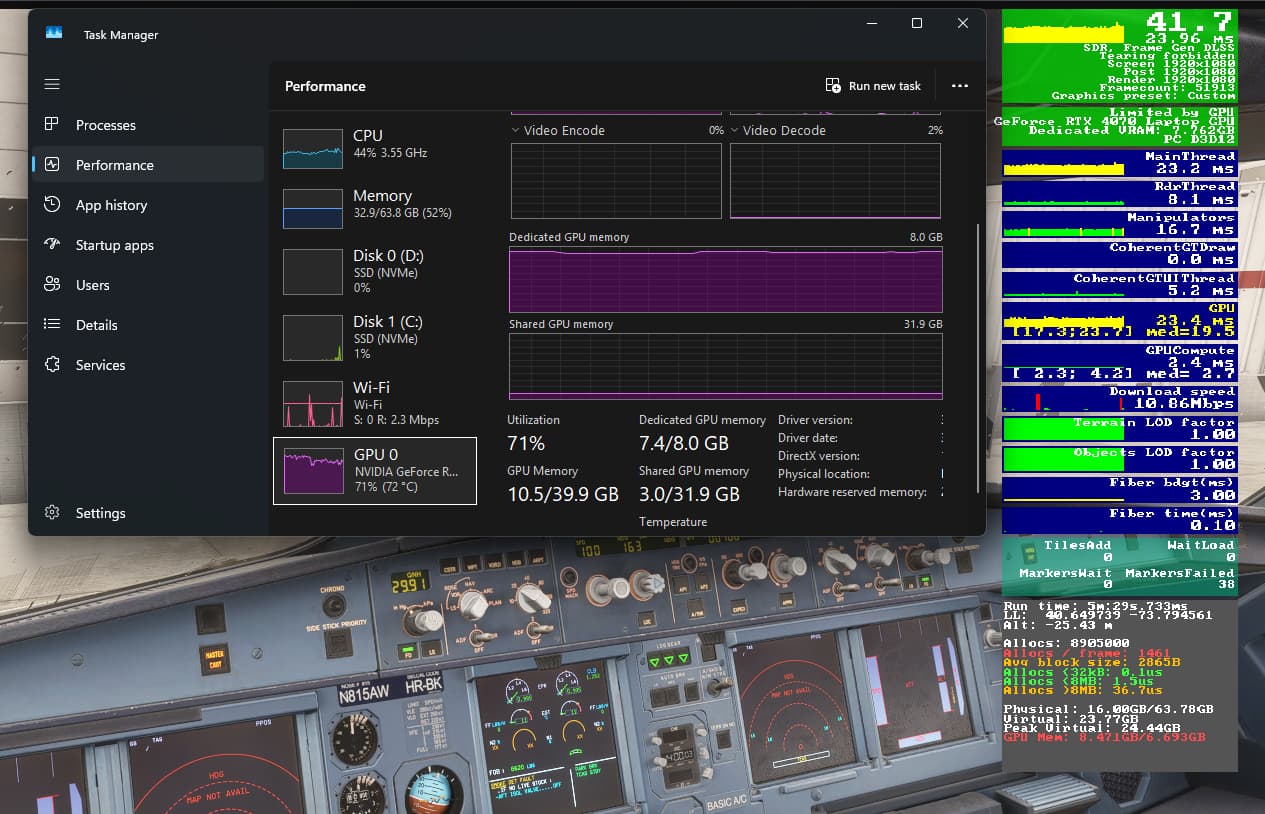Click the Run new task button
This screenshot has width=1265, height=814.
872,86
